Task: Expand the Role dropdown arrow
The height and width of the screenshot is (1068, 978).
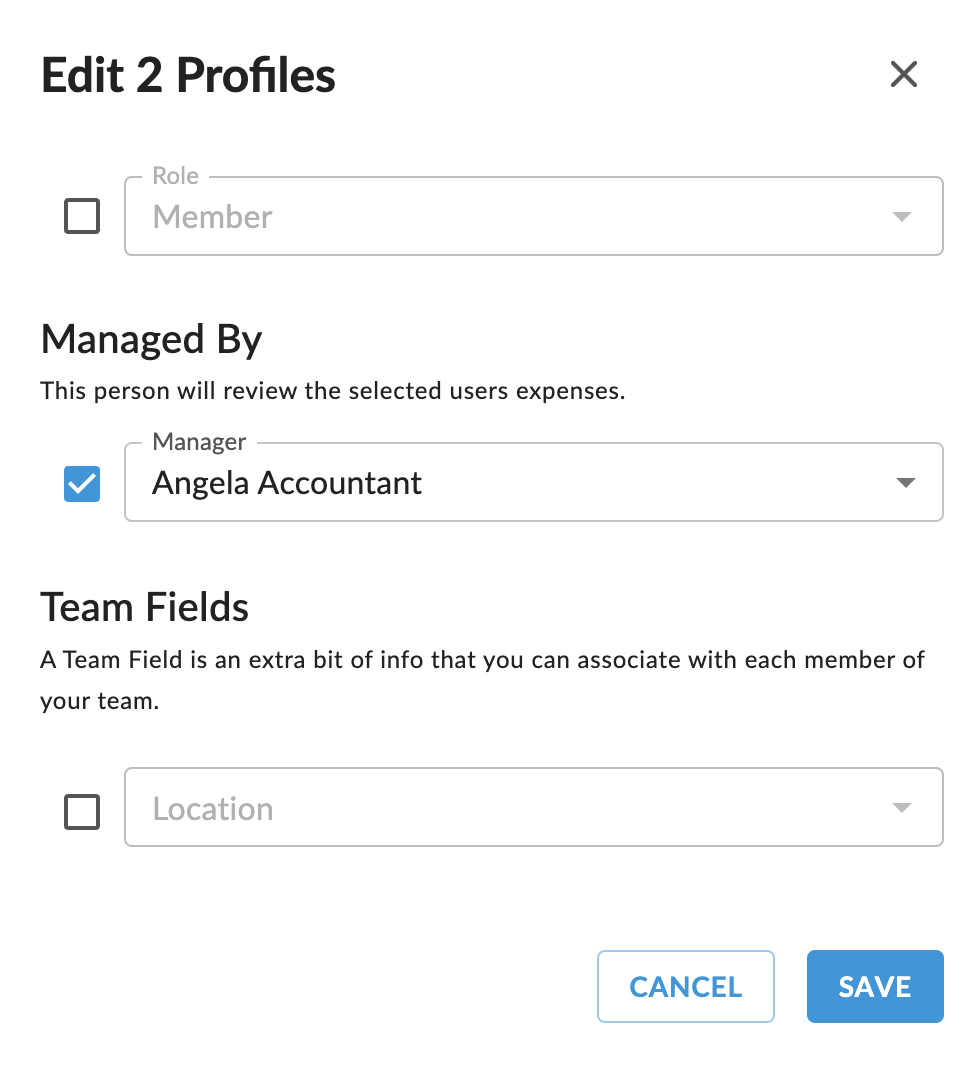Action: (902, 217)
